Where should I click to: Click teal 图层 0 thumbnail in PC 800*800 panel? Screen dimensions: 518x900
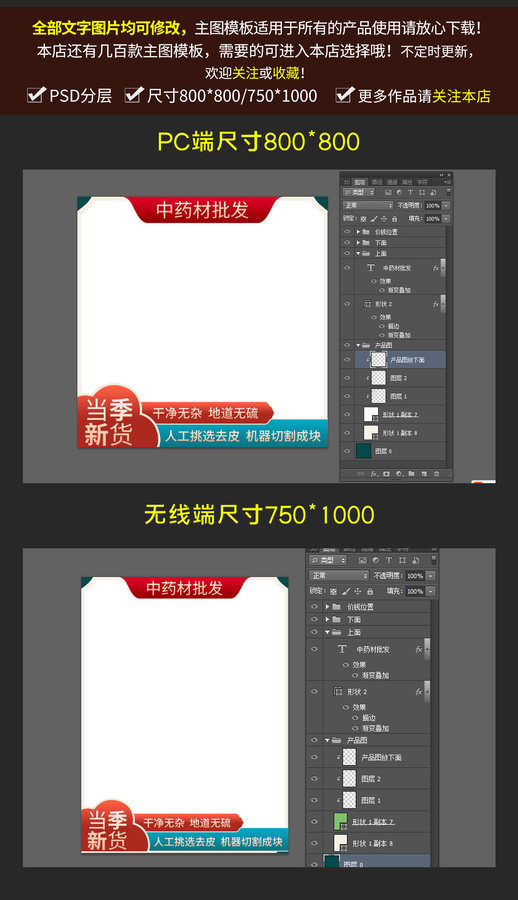pos(364,451)
